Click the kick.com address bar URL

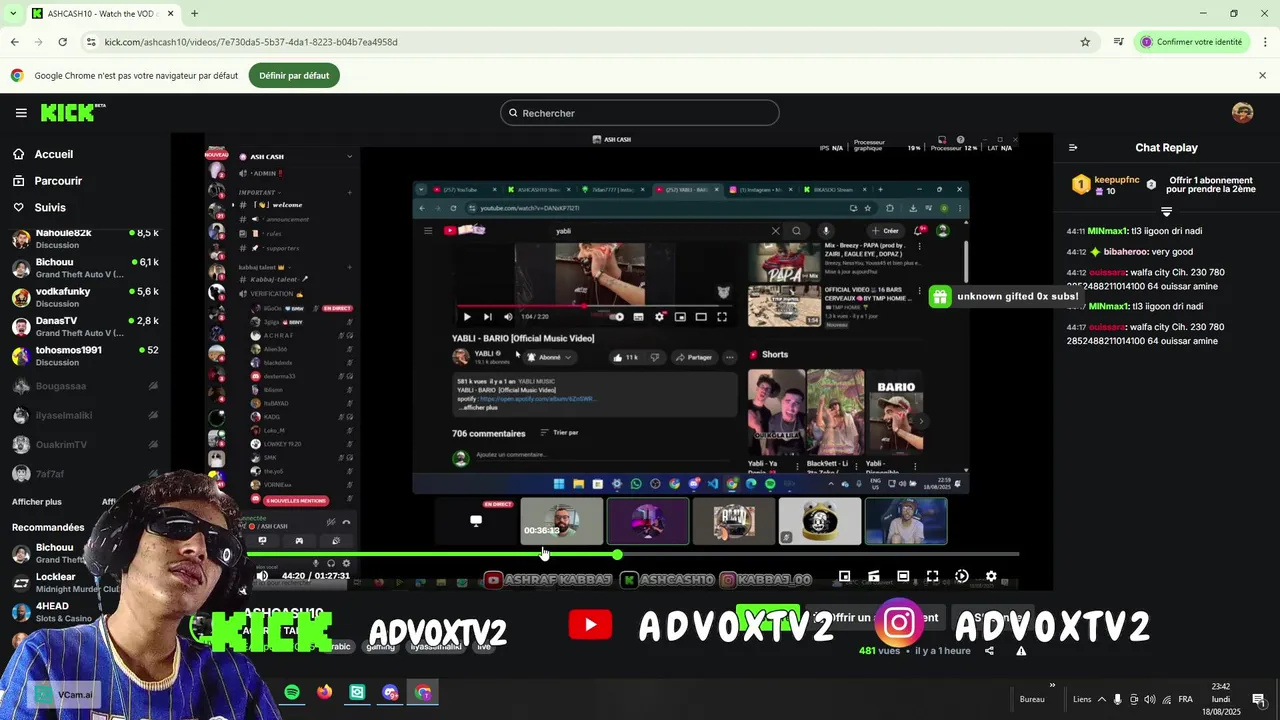pyautogui.click(x=251, y=42)
